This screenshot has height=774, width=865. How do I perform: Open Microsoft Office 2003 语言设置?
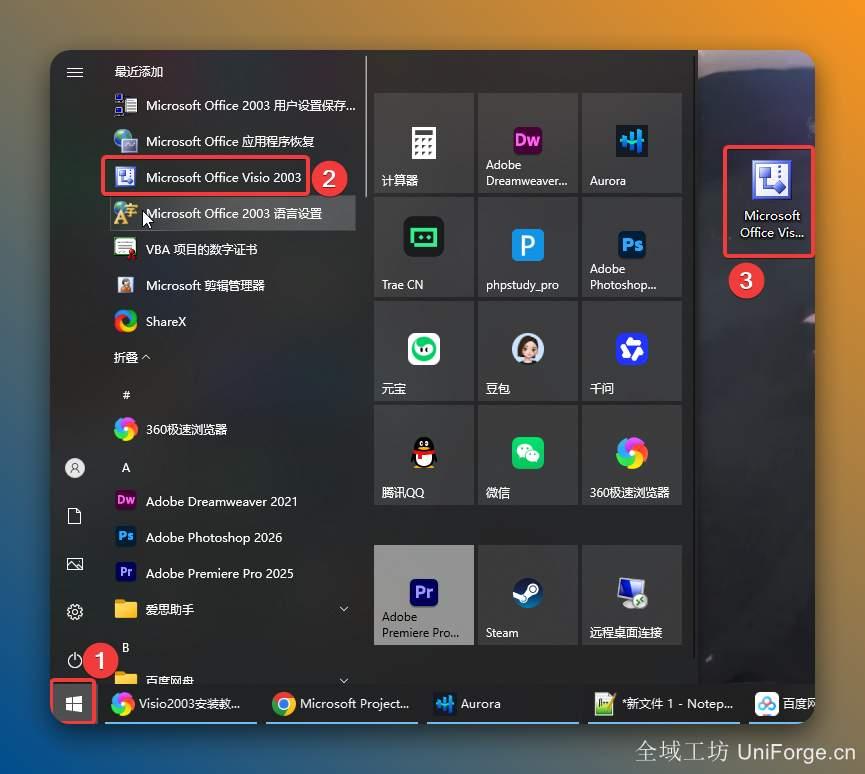click(233, 213)
